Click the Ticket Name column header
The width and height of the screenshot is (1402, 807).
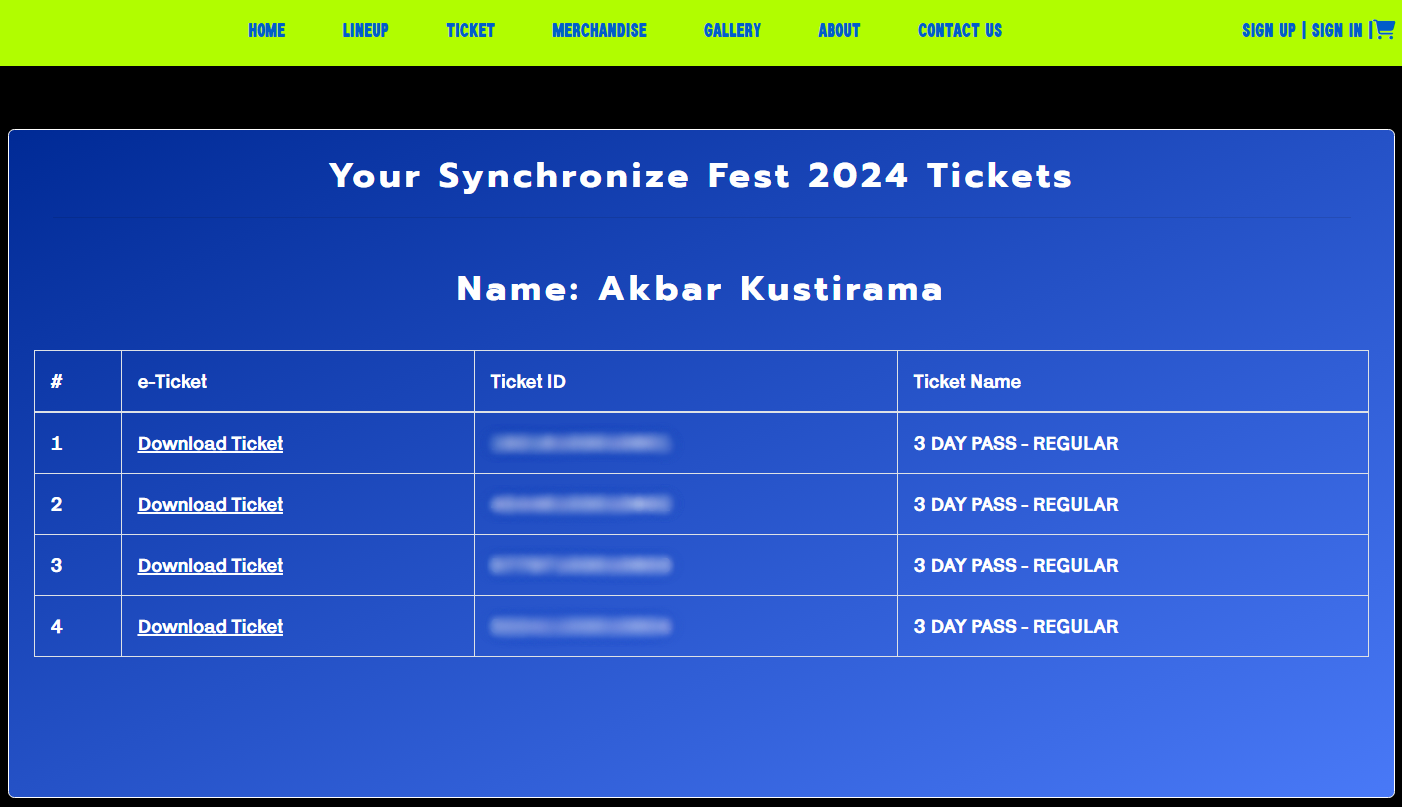967,381
